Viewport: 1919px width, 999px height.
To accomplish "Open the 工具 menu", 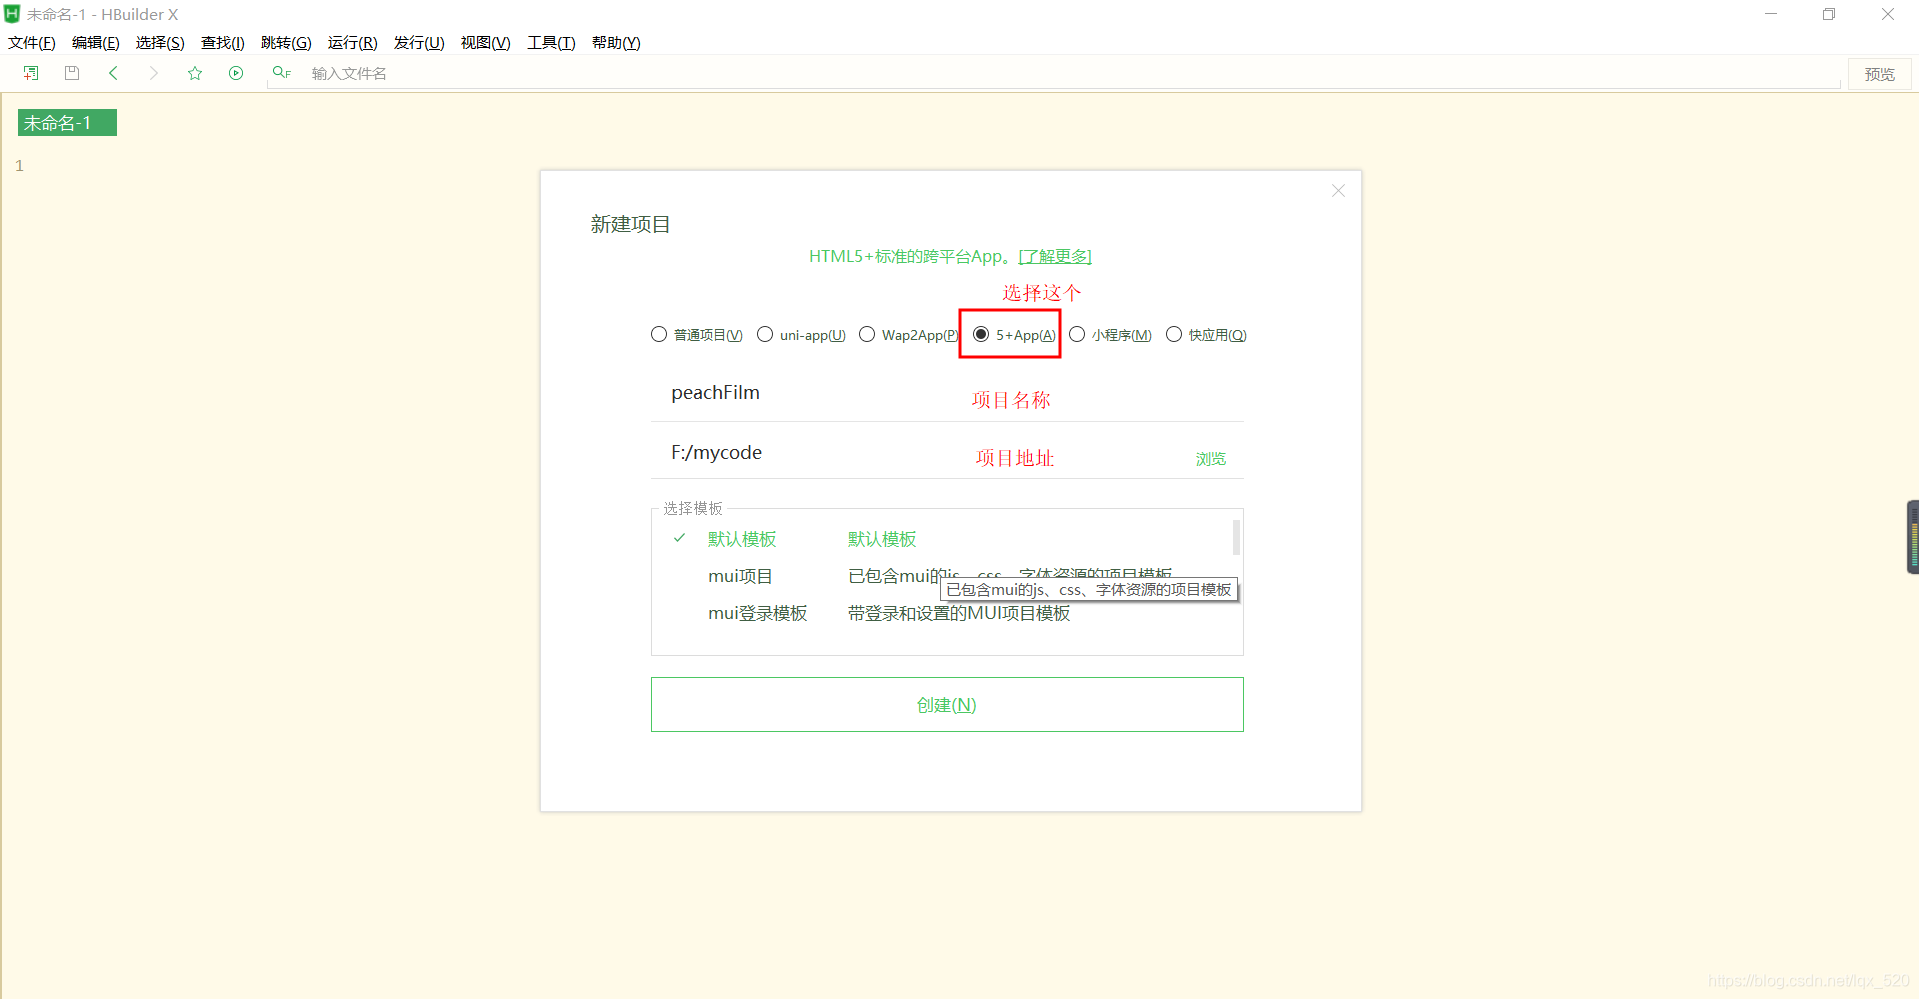I will 551,43.
